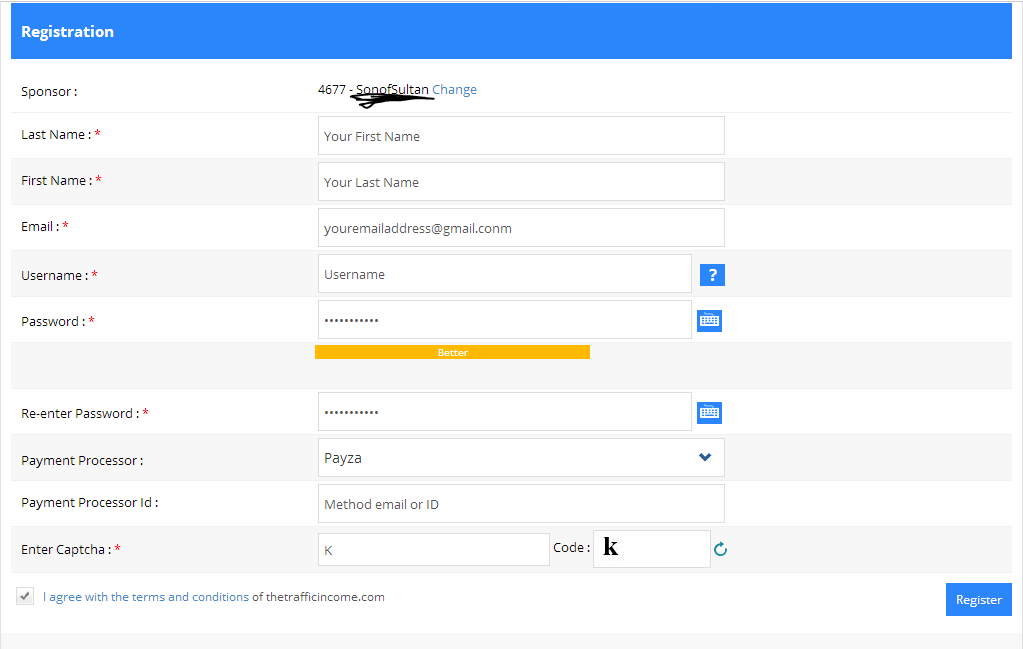Open the Payza payment processor combo box

coord(520,458)
